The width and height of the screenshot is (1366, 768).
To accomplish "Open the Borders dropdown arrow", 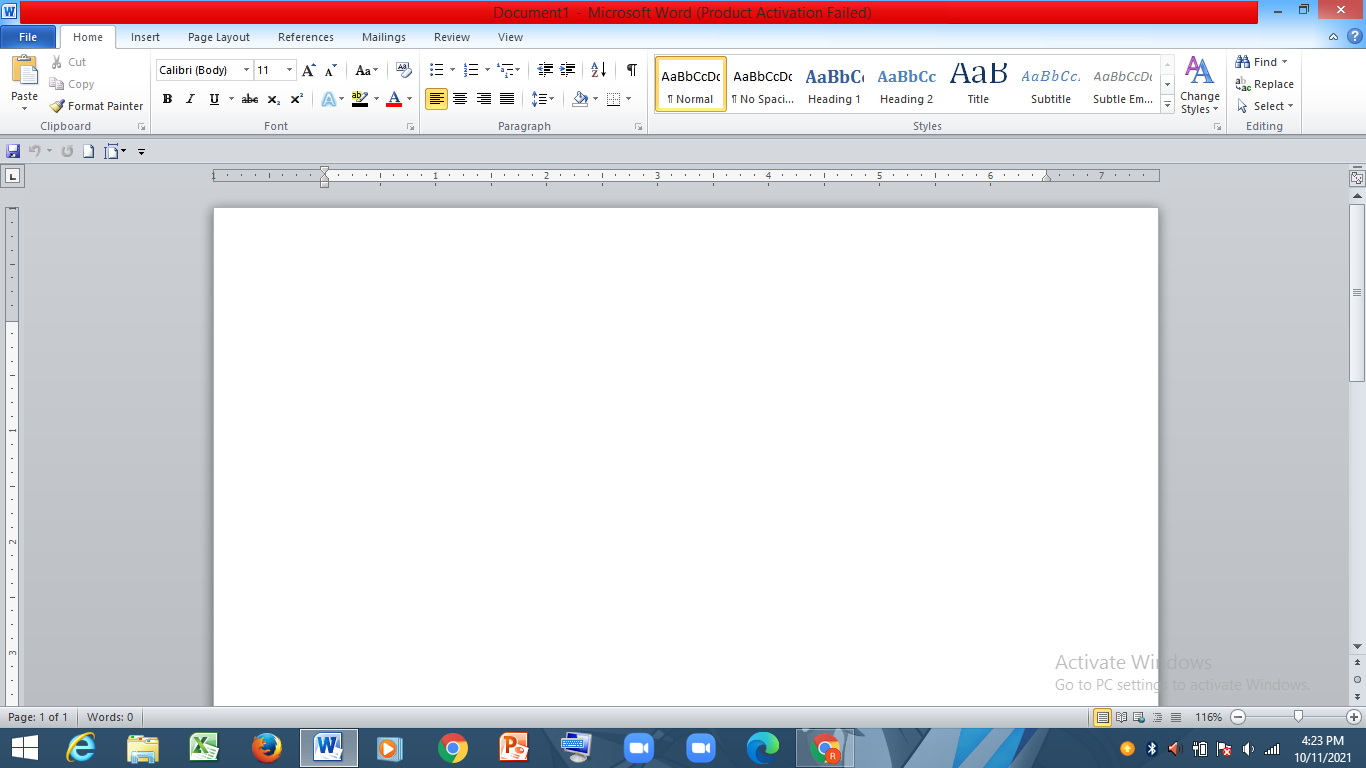I will 628,99.
